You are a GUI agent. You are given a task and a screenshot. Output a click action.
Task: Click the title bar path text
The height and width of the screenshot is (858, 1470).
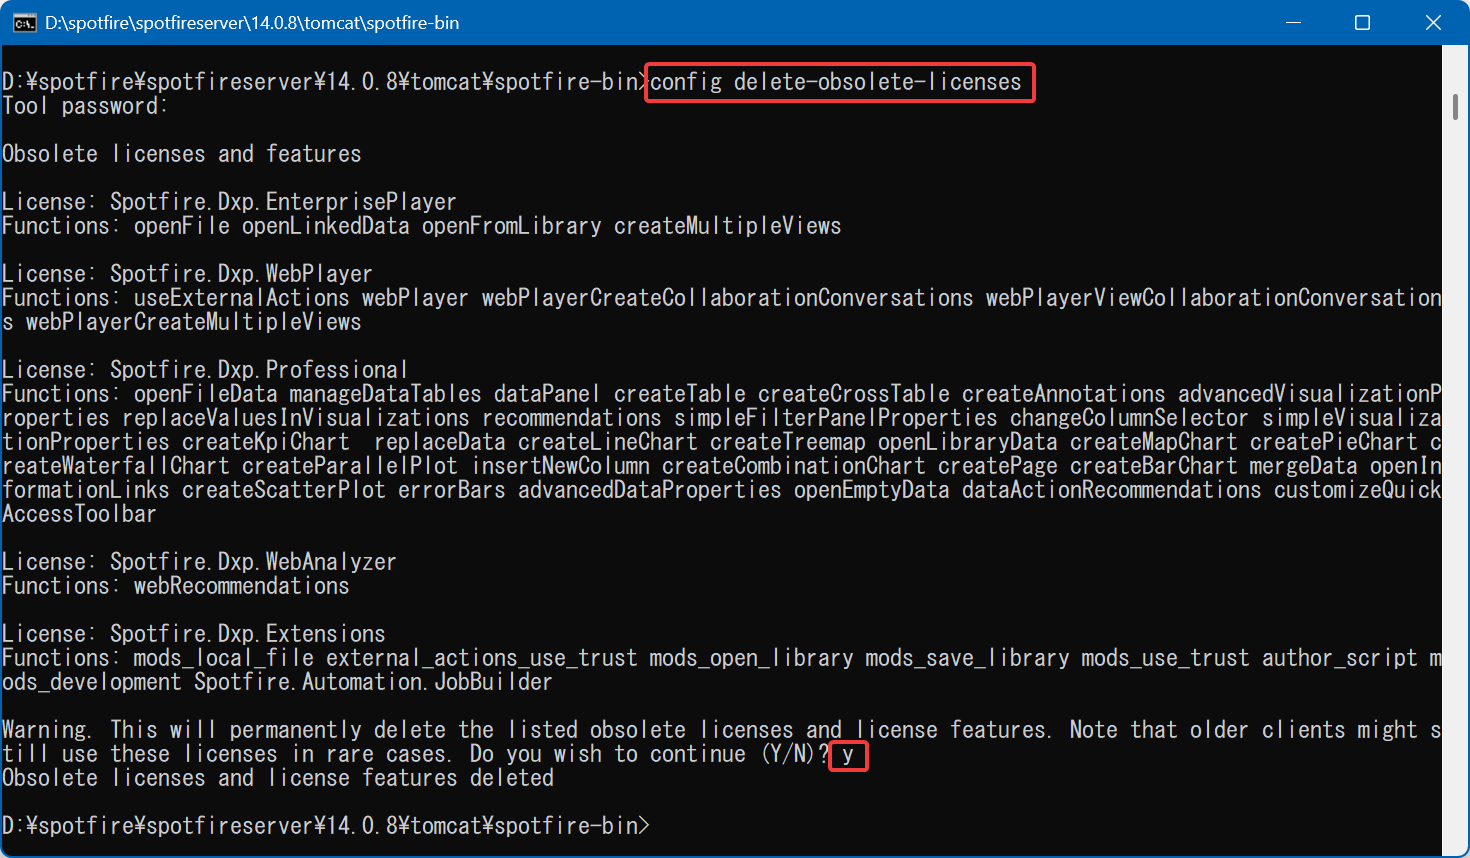[252, 23]
